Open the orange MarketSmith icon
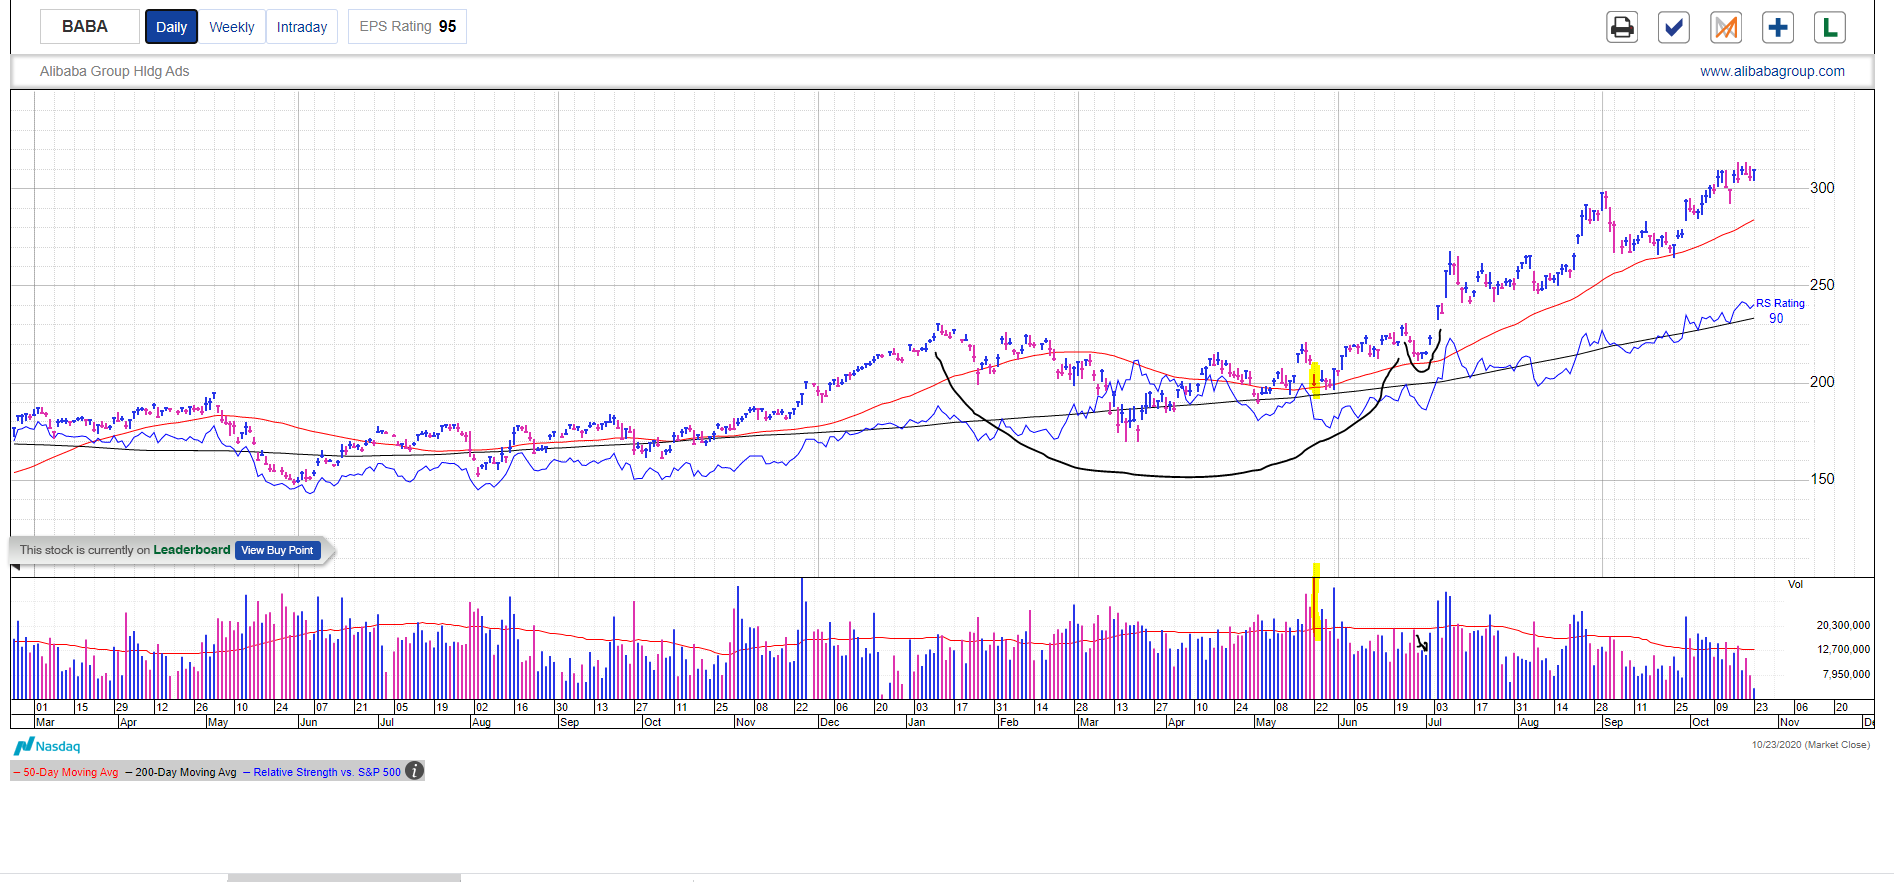The width and height of the screenshot is (1894, 882). pos(1726,27)
